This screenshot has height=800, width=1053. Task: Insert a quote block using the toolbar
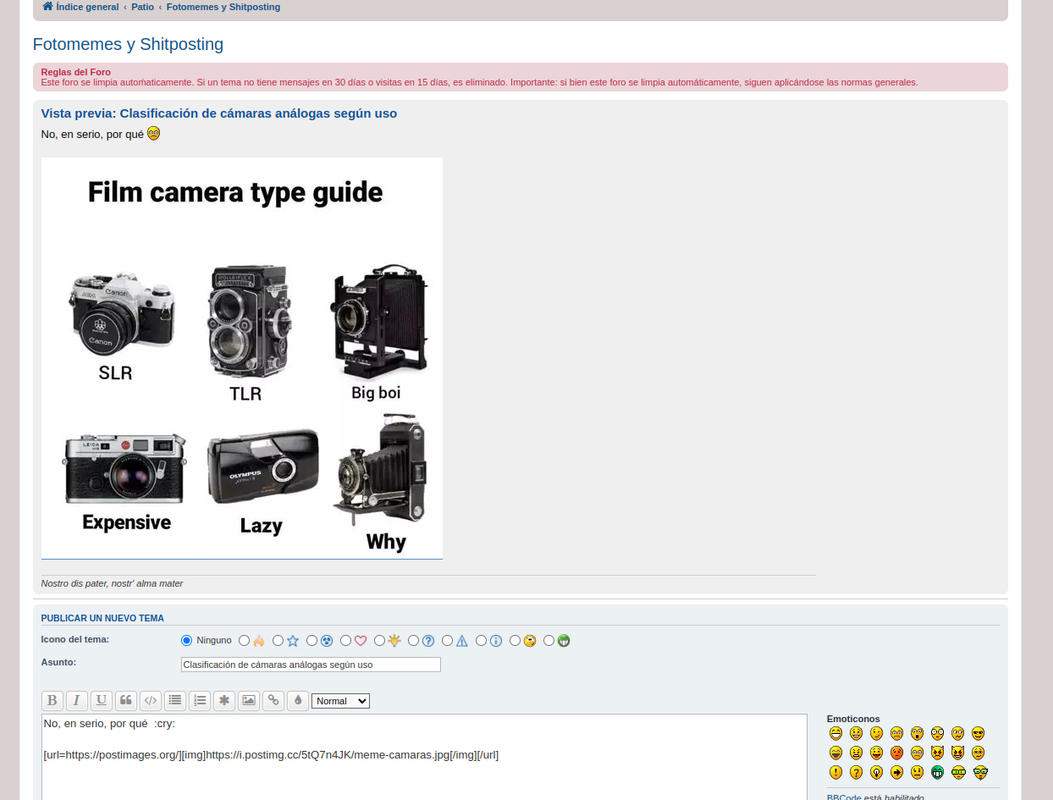pyautogui.click(x=126, y=701)
